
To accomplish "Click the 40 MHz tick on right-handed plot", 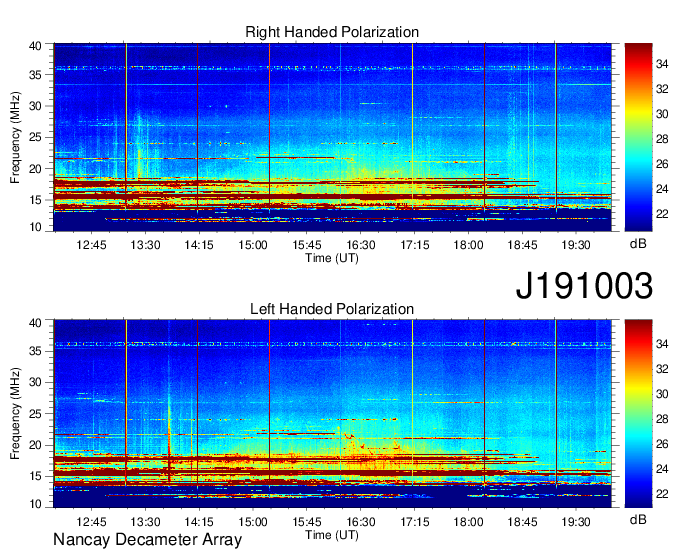I will (35, 46).
